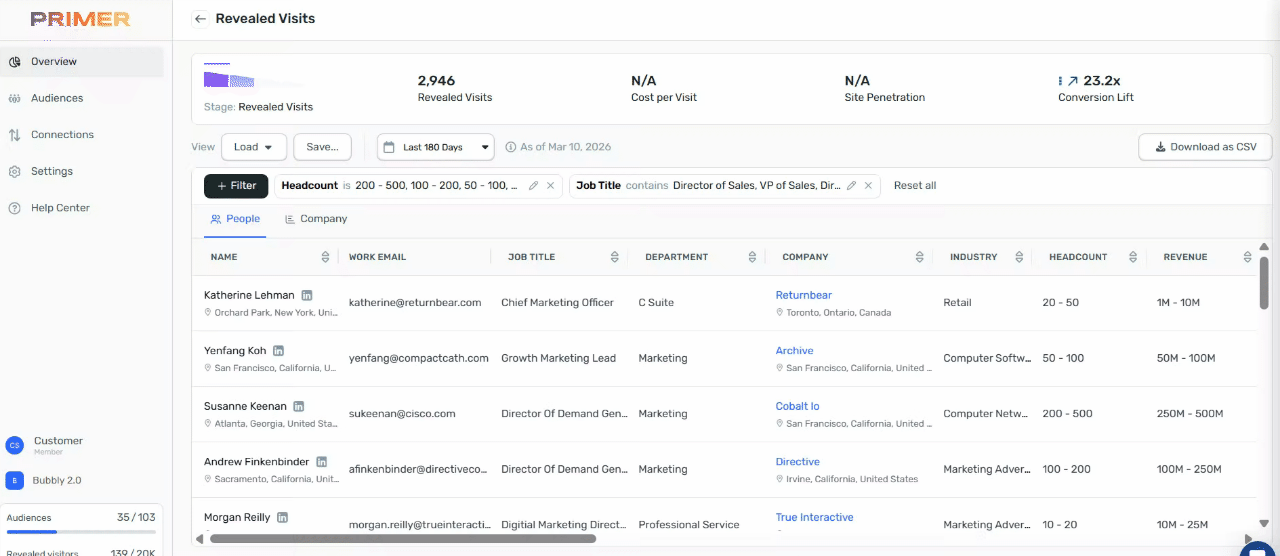This screenshot has height=556, width=1280.
Task: Open the Bubbly 2.0 workspace switcher
Action: (57, 480)
